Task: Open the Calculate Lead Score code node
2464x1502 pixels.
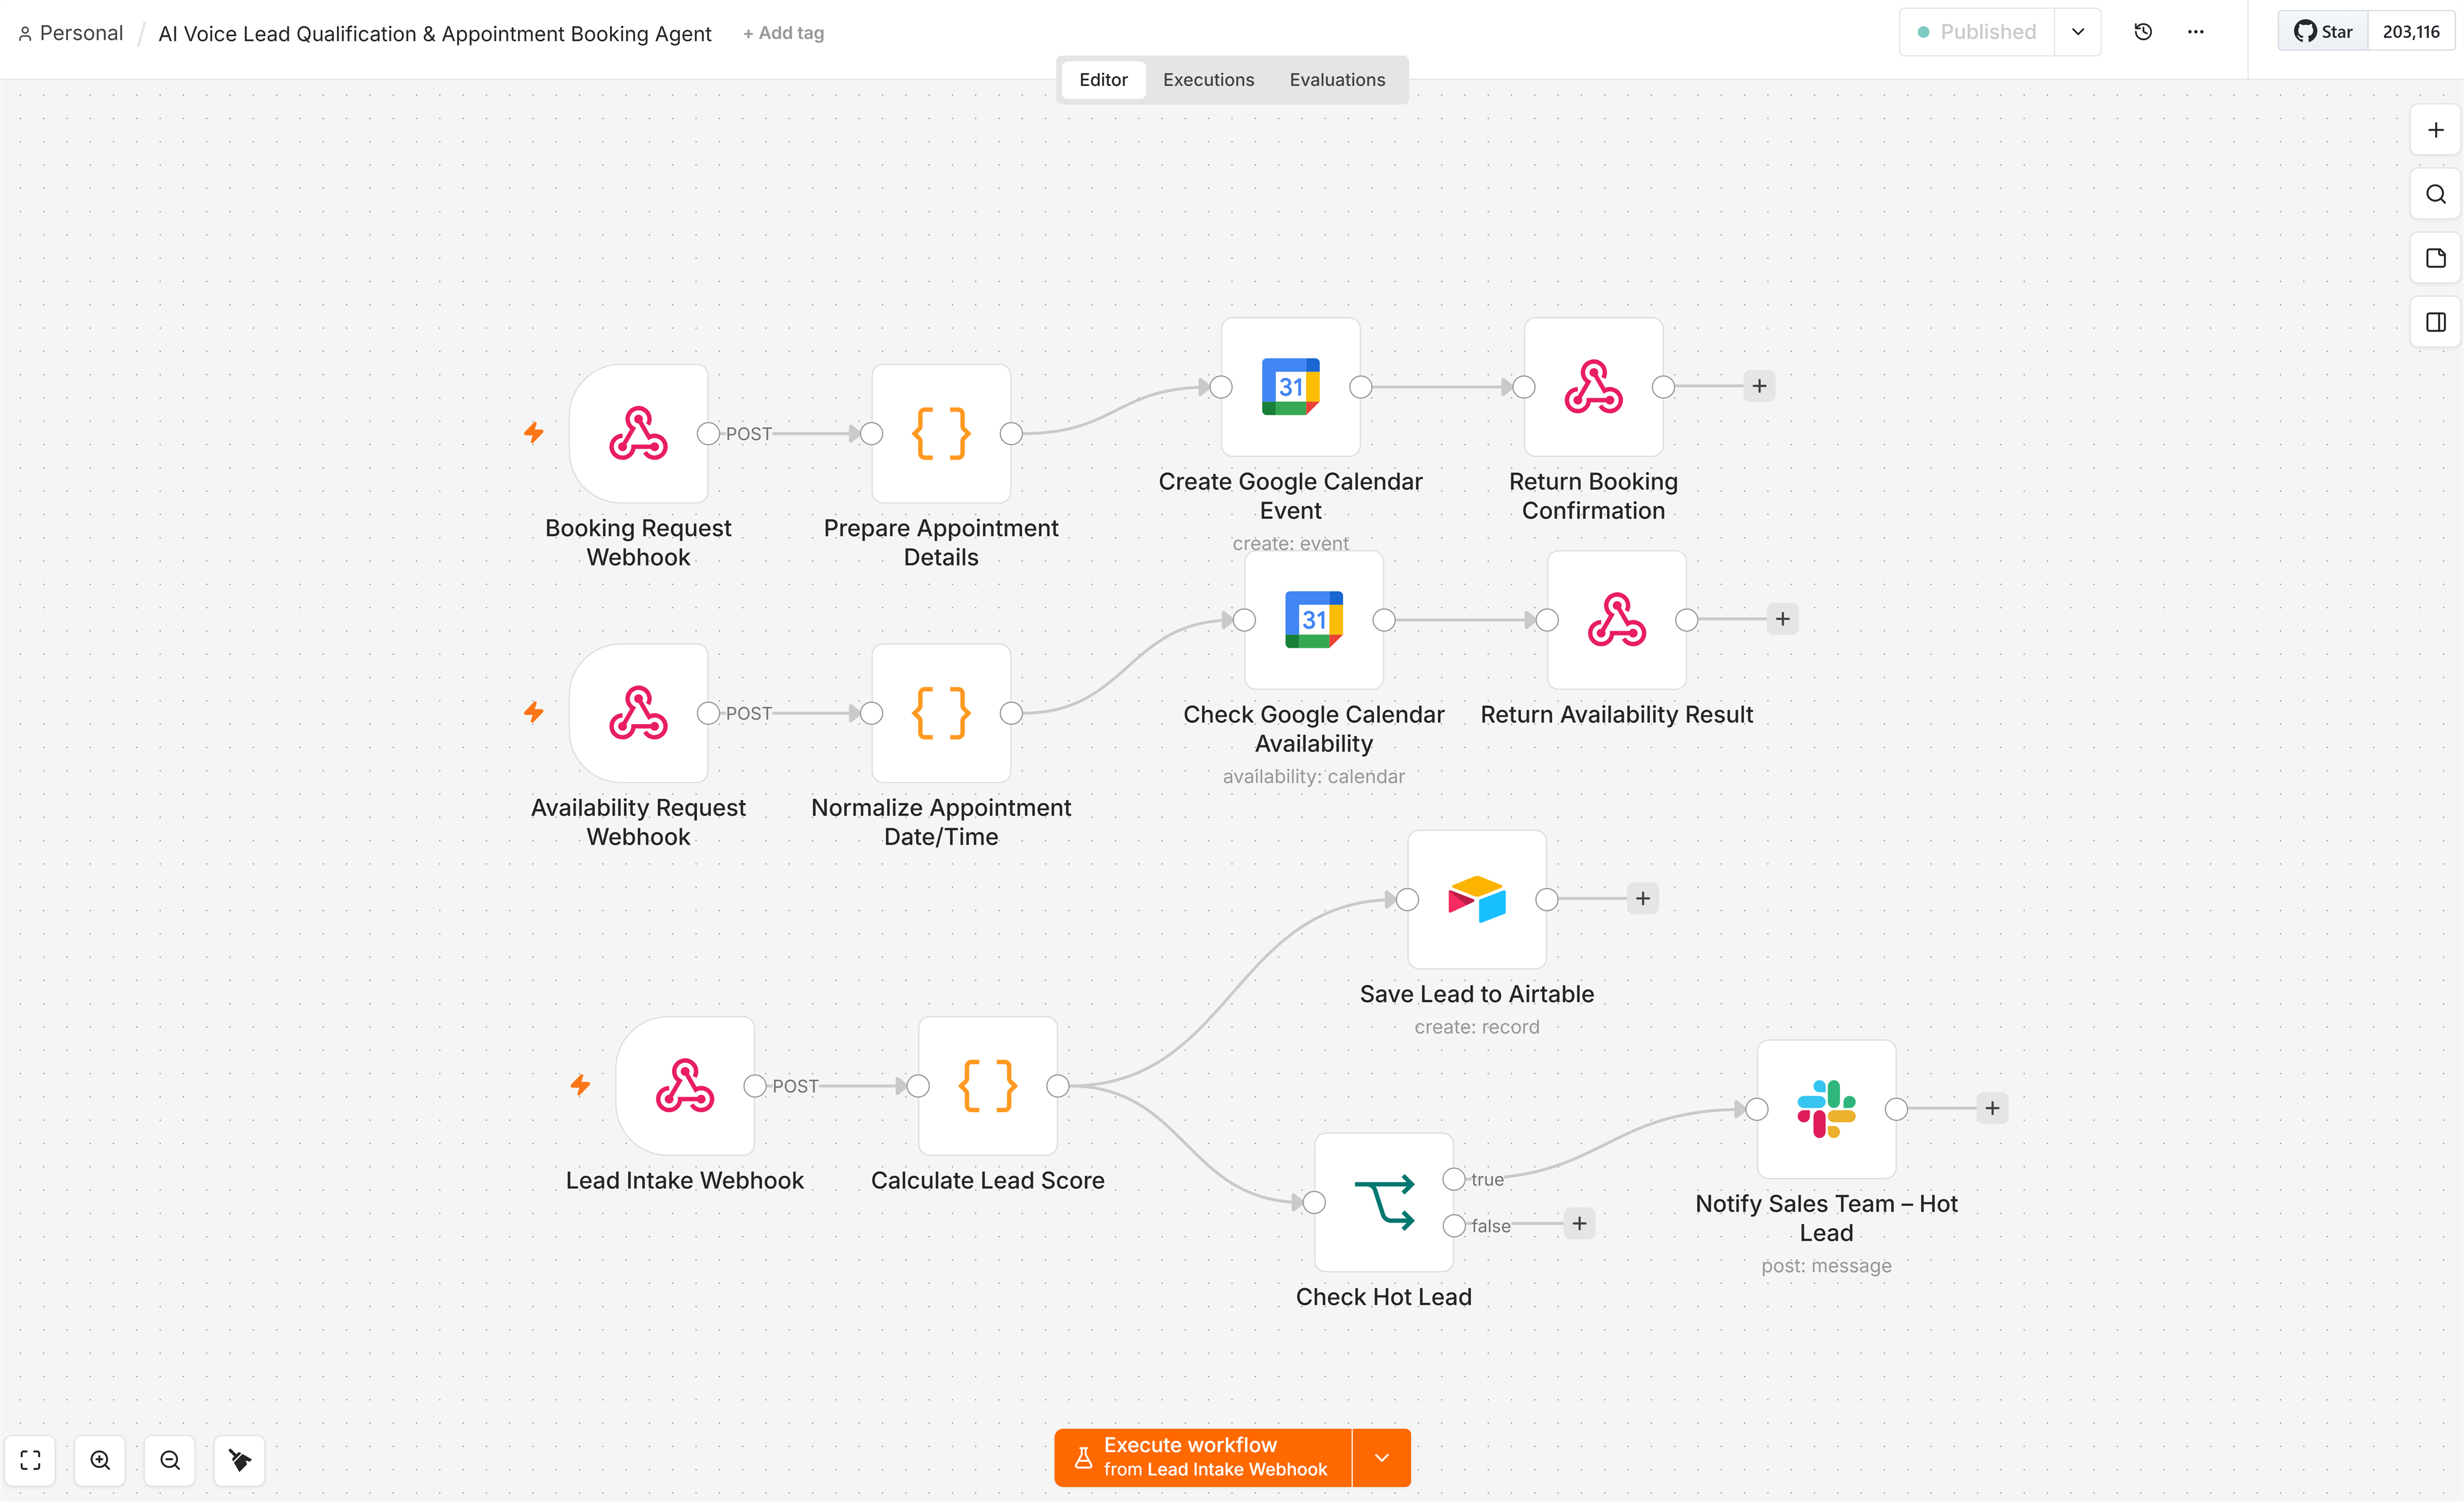Action: click(x=987, y=1086)
